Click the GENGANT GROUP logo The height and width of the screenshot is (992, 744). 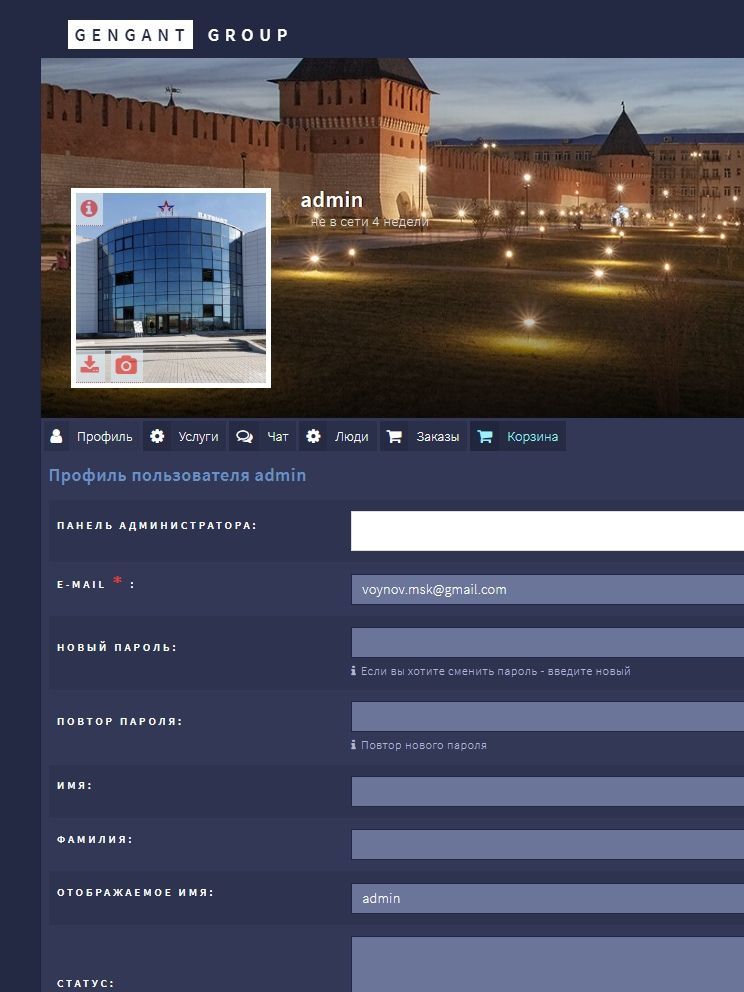(x=178, y=35)
